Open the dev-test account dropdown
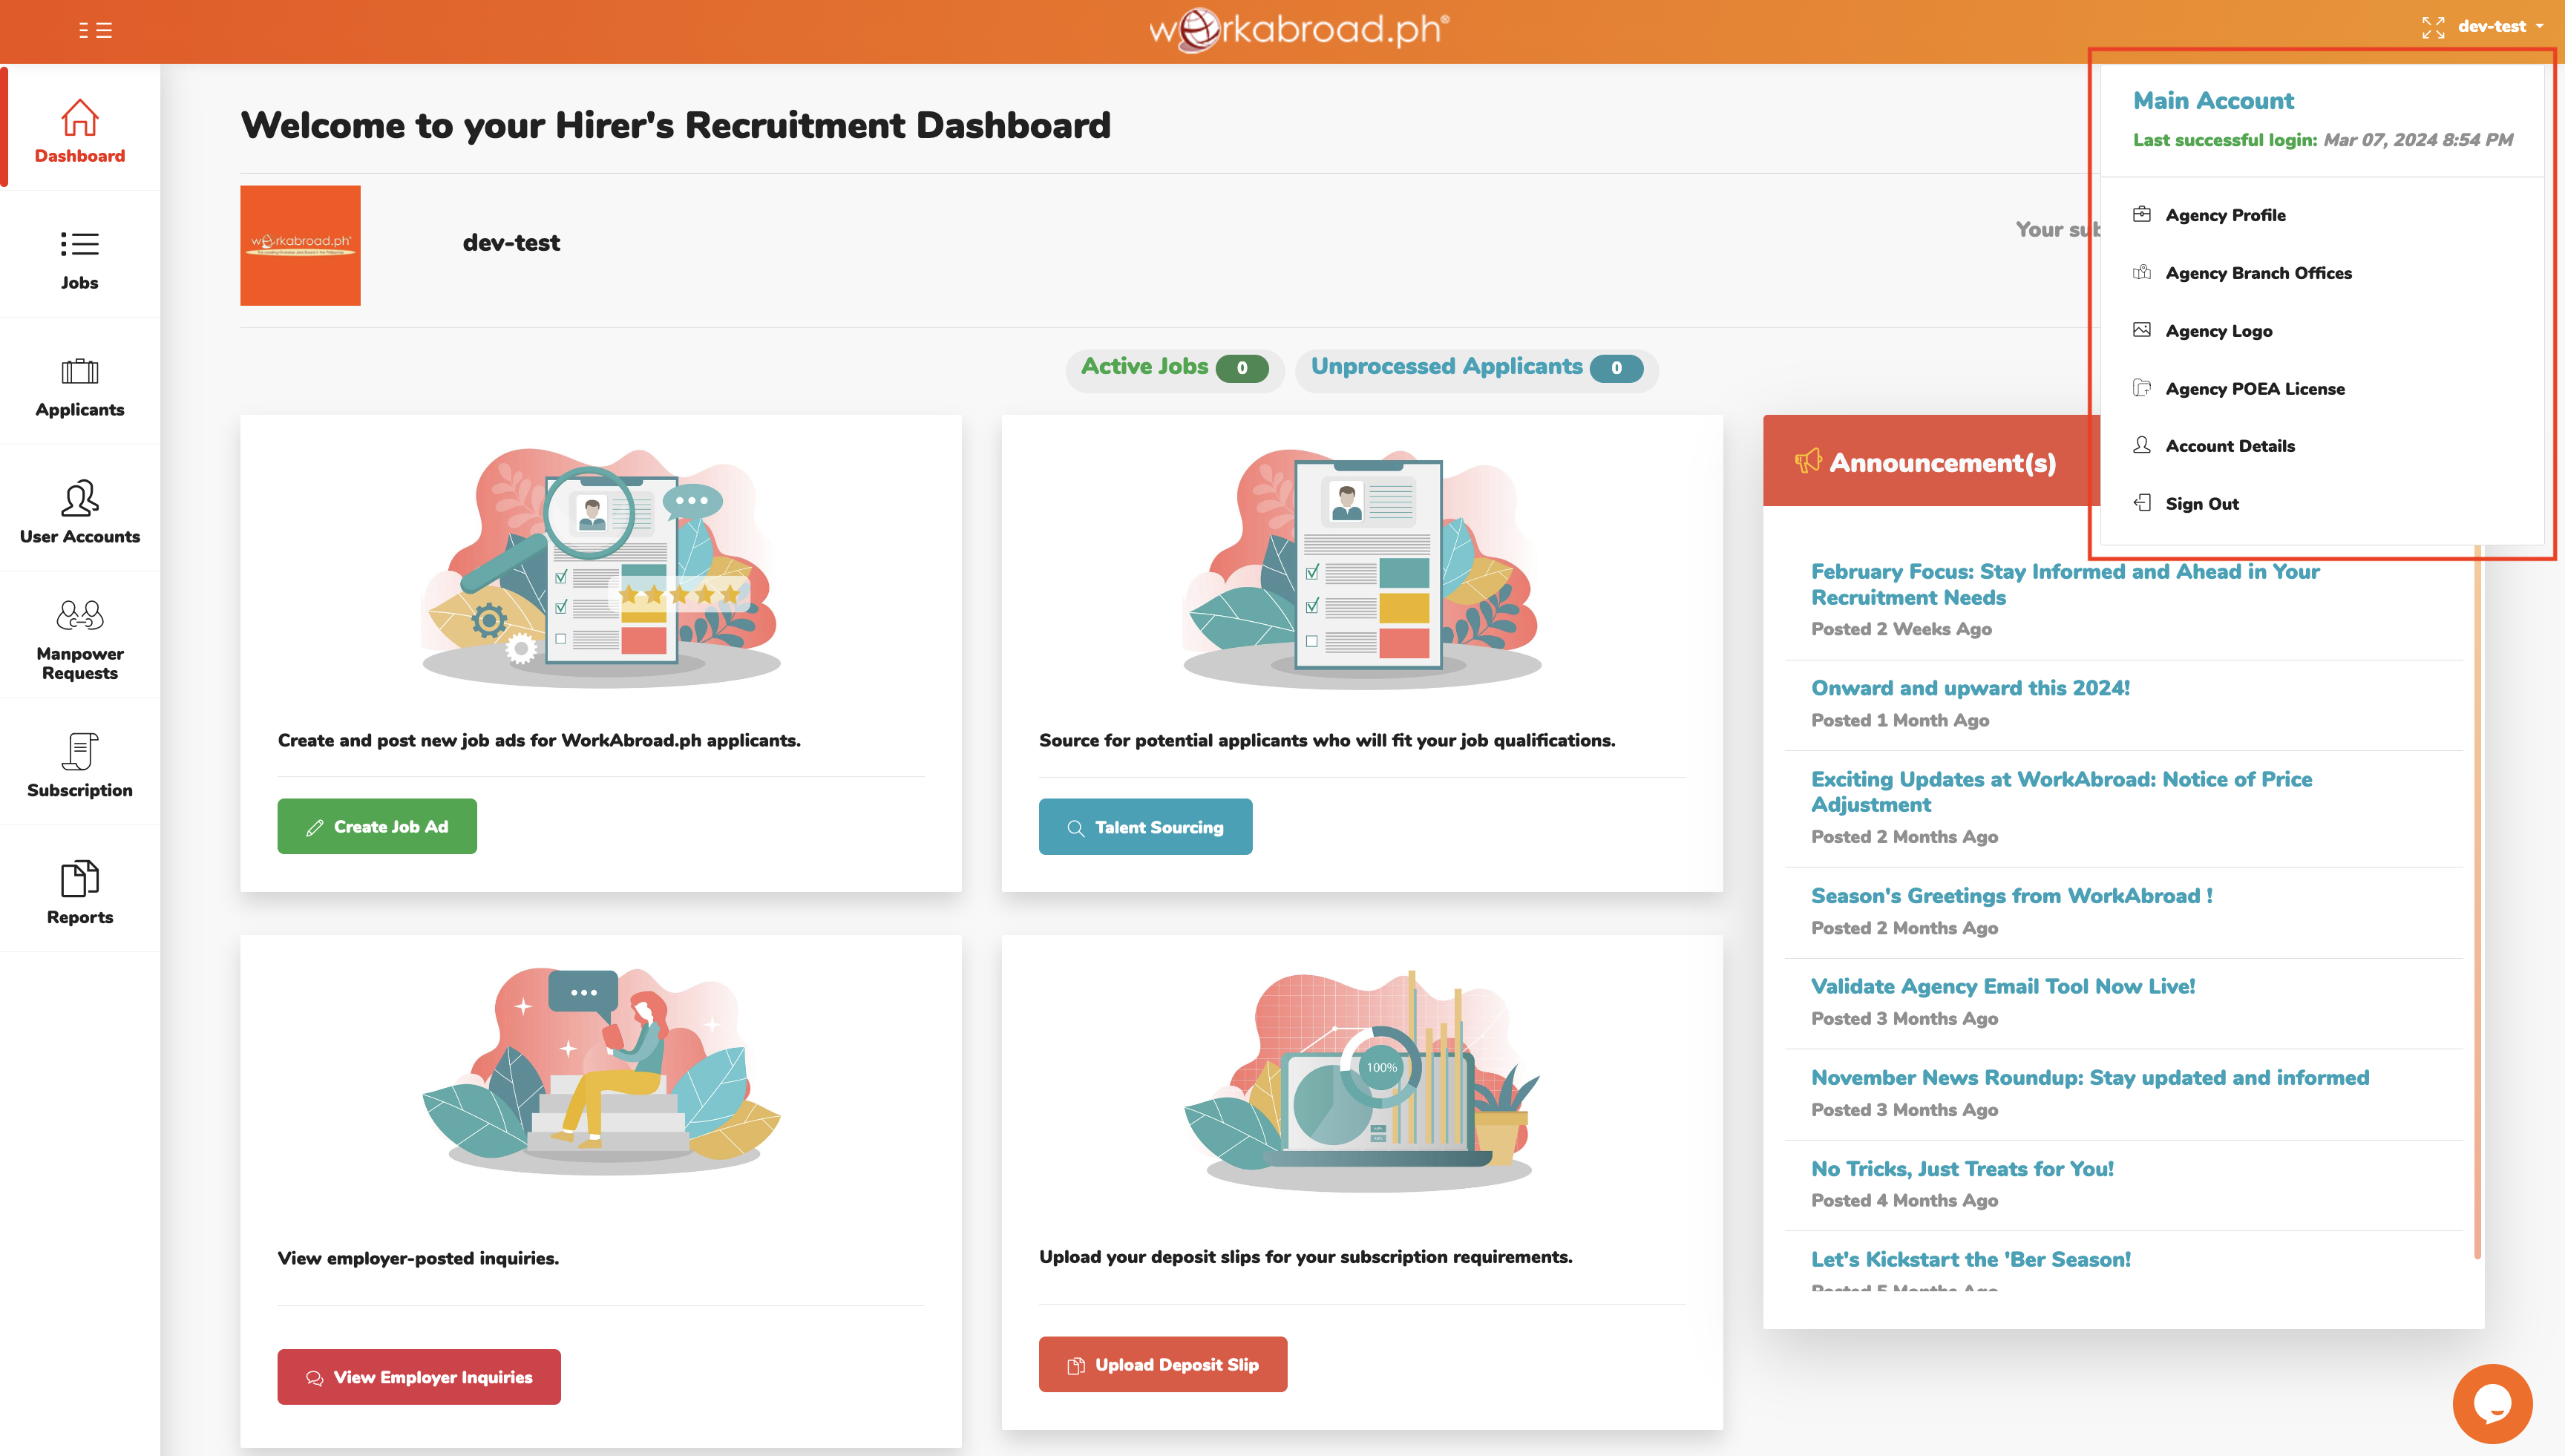The height and width of the screenshot is (1456, 2565). click(2495, 27)
